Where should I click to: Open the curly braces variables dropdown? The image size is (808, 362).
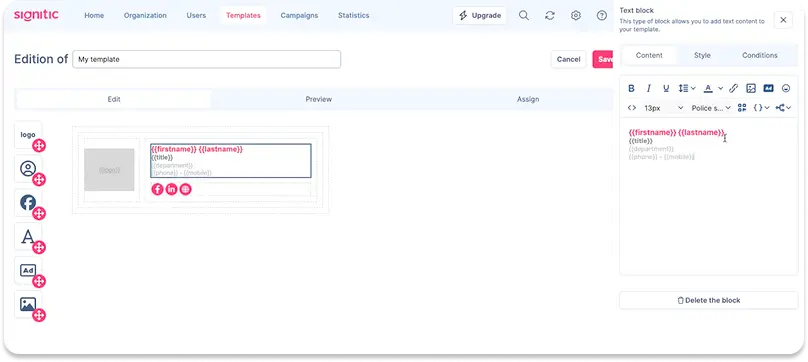pyautogui.click(x=761, y=108)
